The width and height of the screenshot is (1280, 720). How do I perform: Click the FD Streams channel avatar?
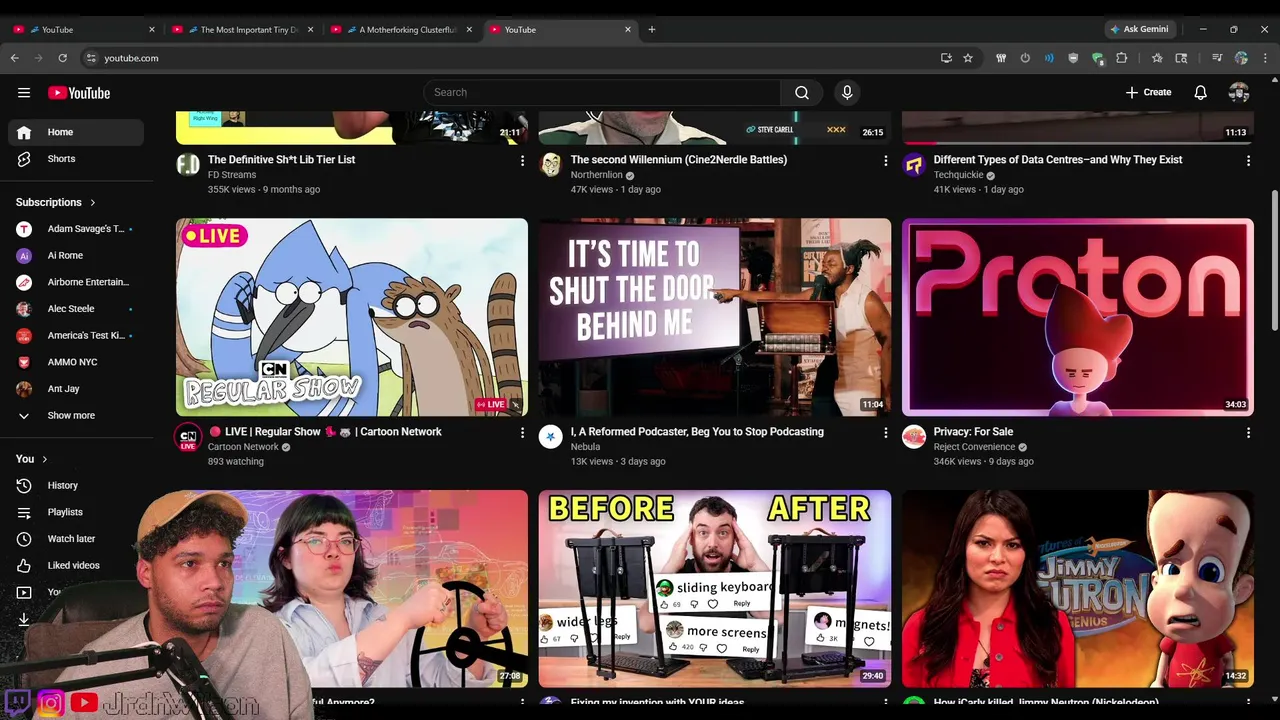point(188,165)
